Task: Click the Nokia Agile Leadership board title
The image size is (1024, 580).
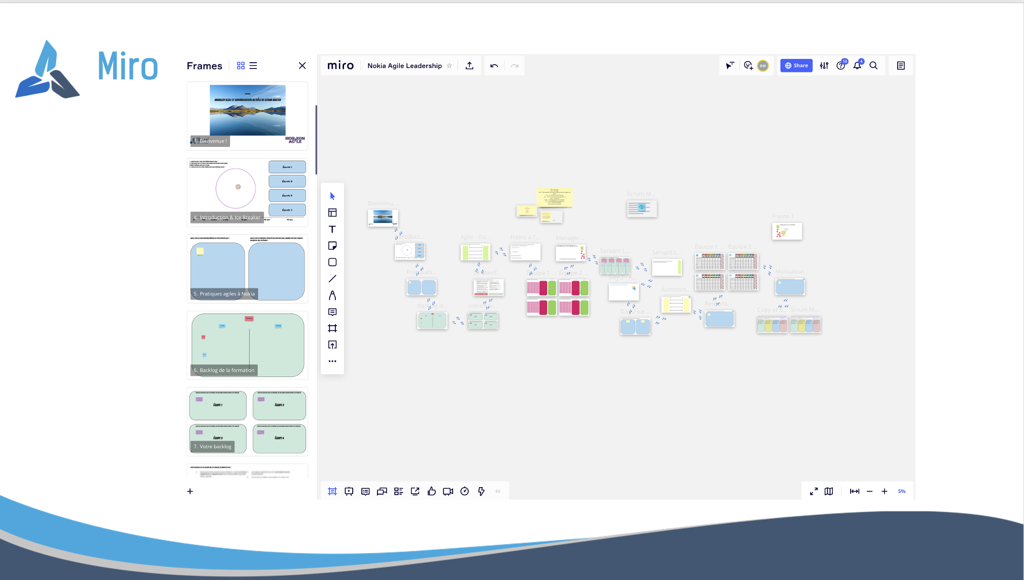Action: [404, 66]
